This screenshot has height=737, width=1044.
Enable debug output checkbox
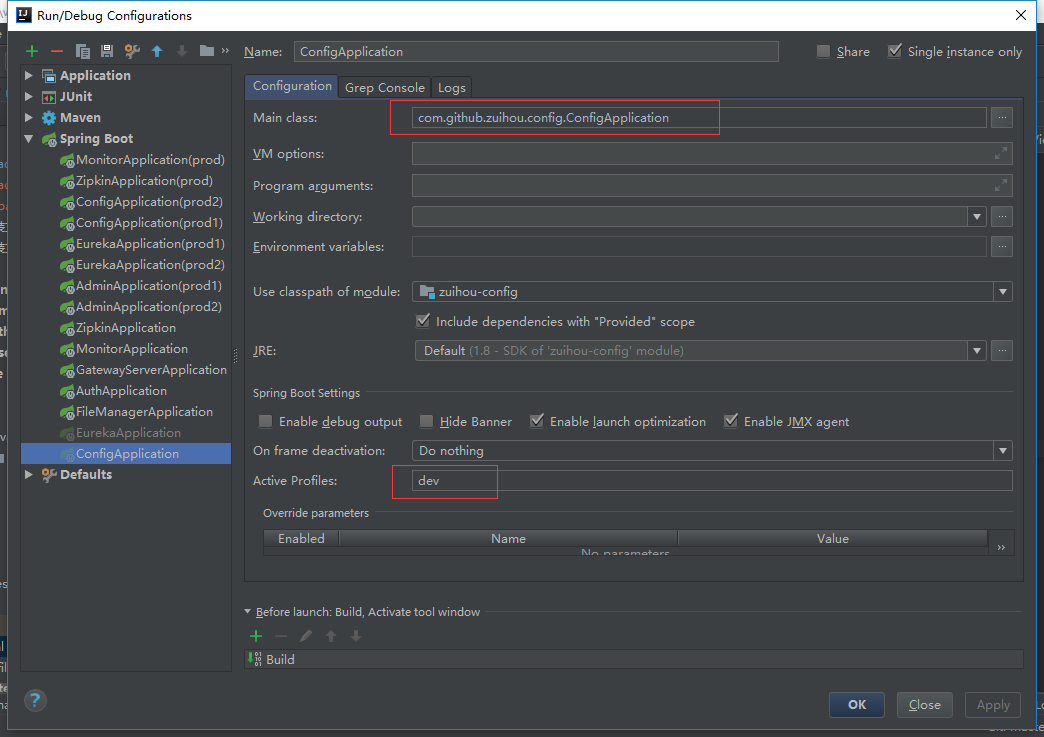[266, 421]
